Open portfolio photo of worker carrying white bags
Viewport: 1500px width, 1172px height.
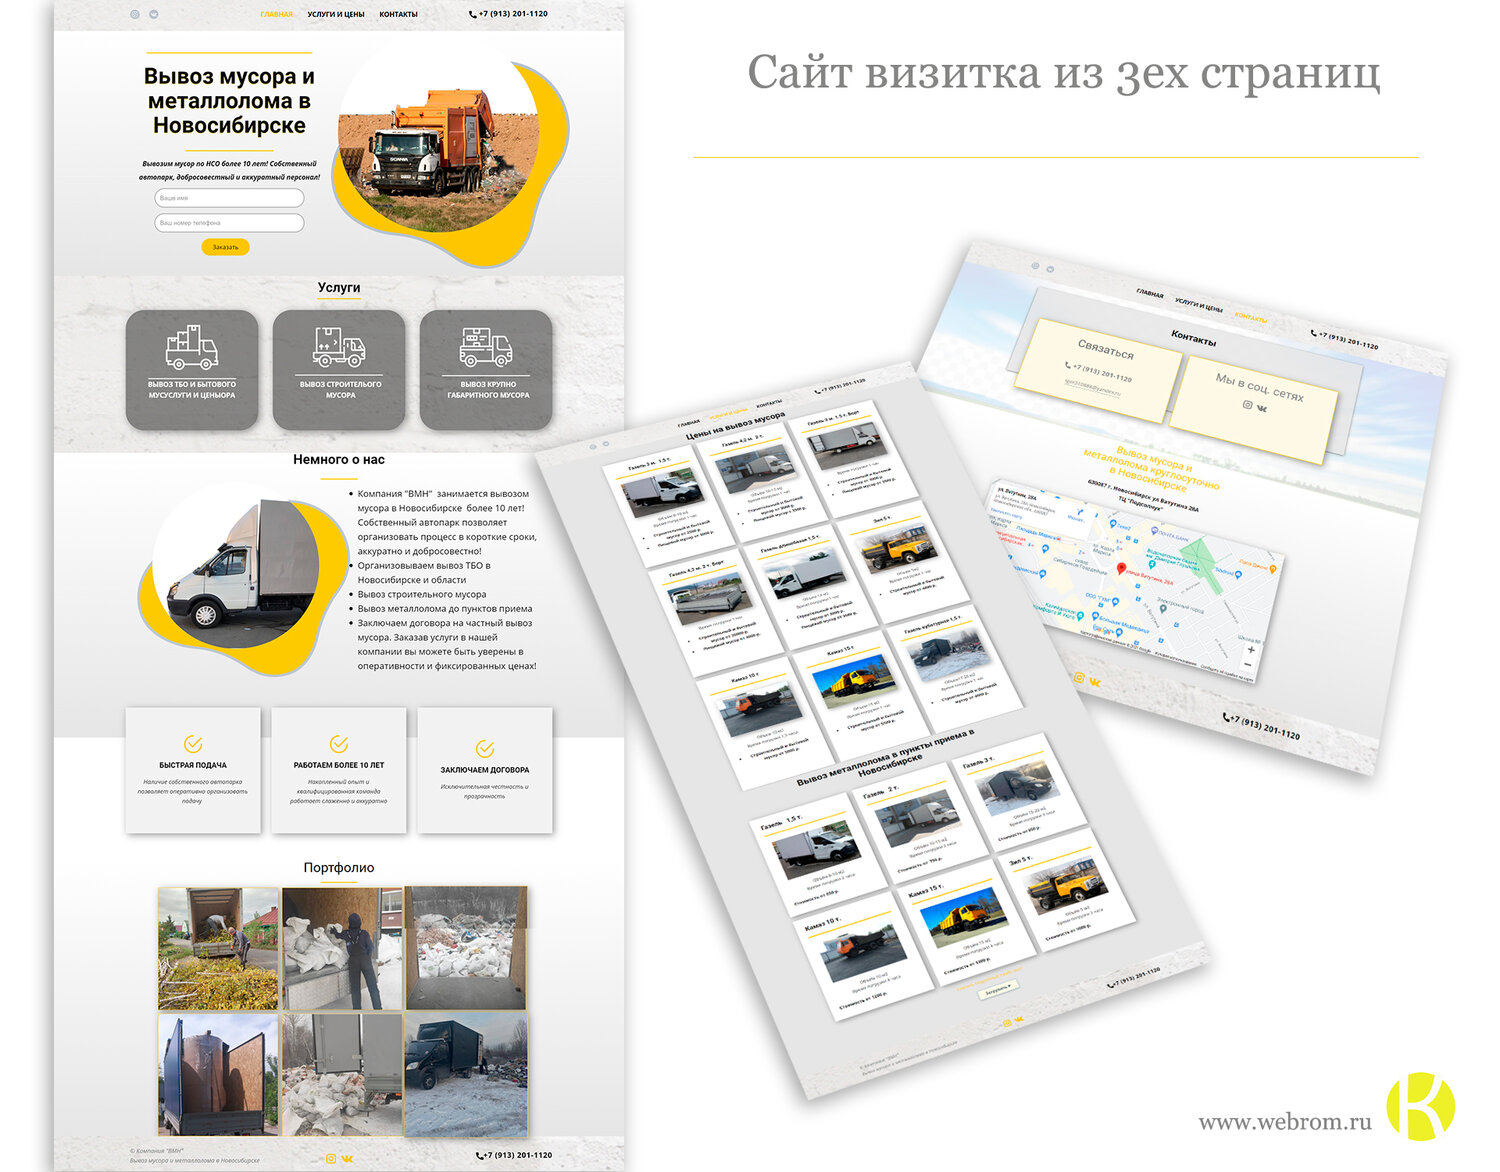pos(343,948)
